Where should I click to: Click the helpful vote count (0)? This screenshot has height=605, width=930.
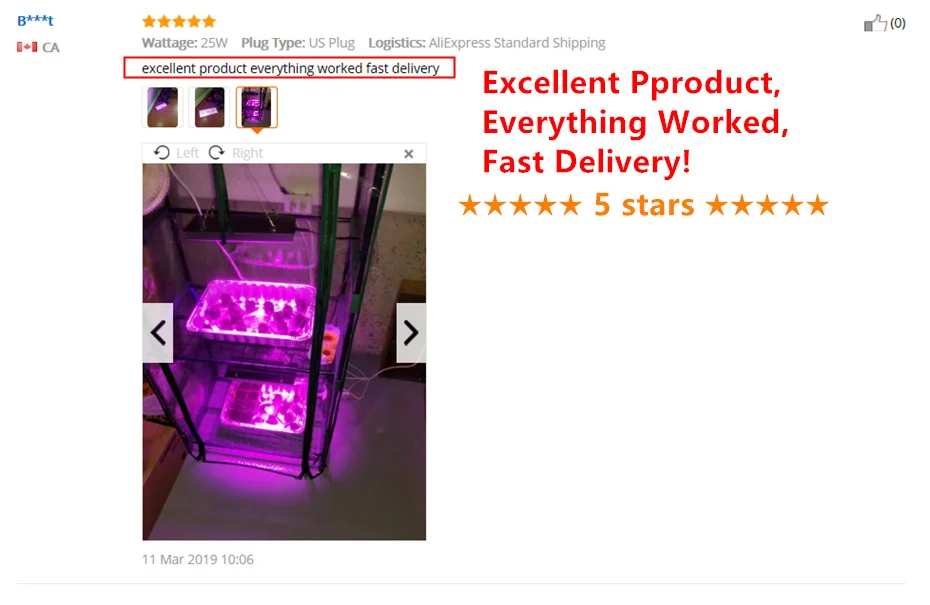coord(897,23)
